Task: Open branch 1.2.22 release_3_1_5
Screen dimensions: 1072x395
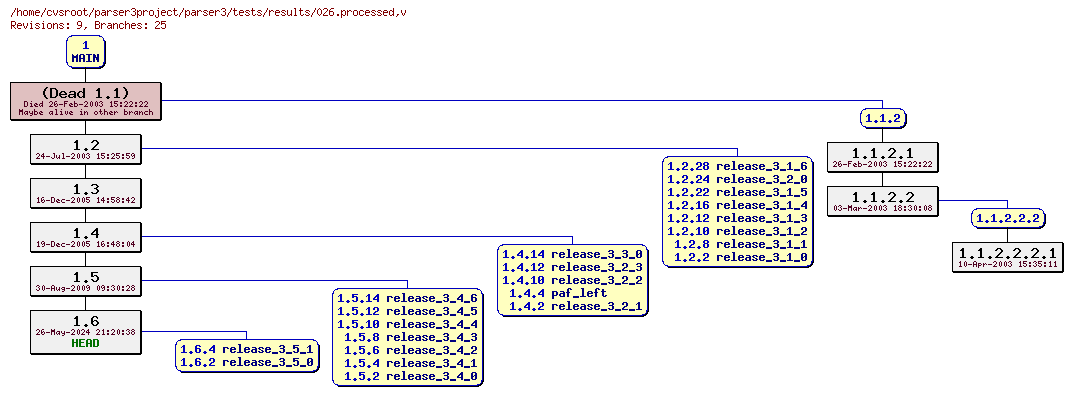Action: point(738,192)
